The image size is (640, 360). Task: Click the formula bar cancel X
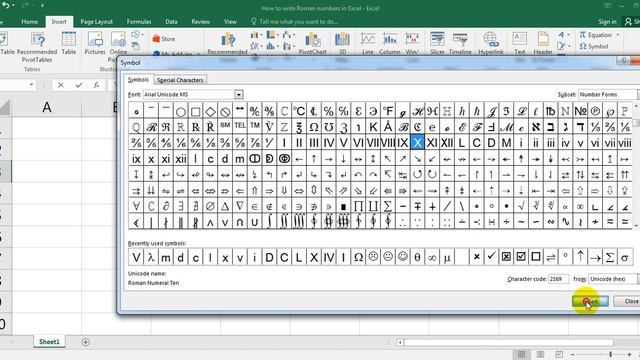pyautogui.click(x=61, y=85)
